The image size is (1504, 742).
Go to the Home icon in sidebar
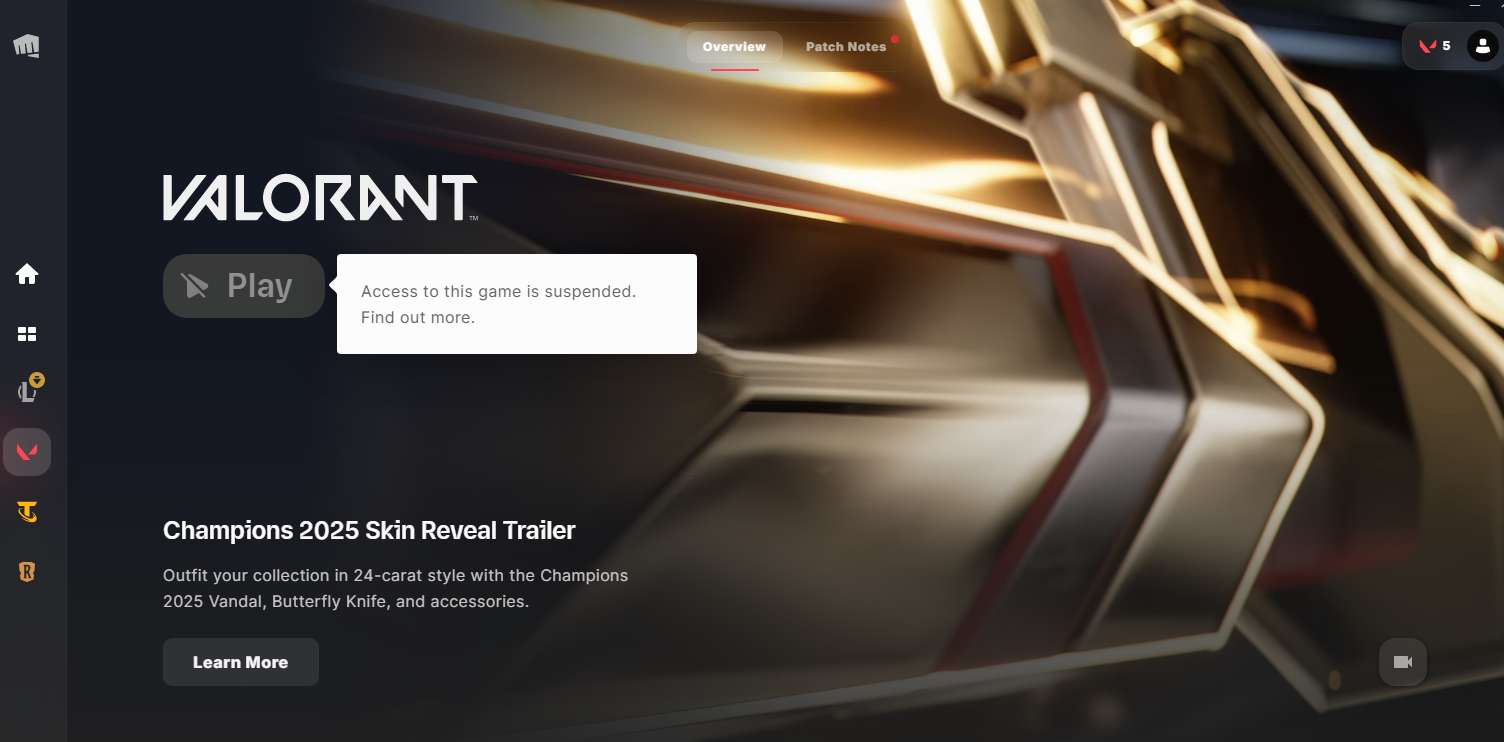point(27,274)
